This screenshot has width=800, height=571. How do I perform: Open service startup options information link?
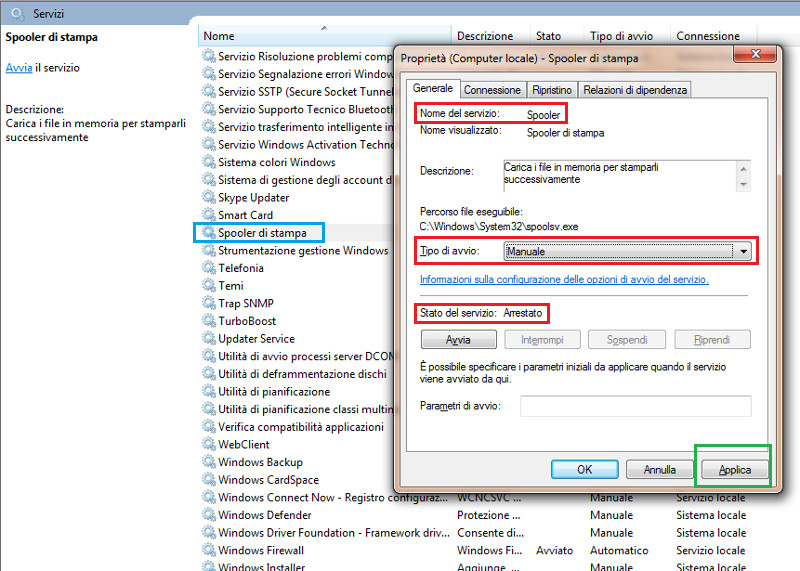pyautogui.click(x=564, y=279)
